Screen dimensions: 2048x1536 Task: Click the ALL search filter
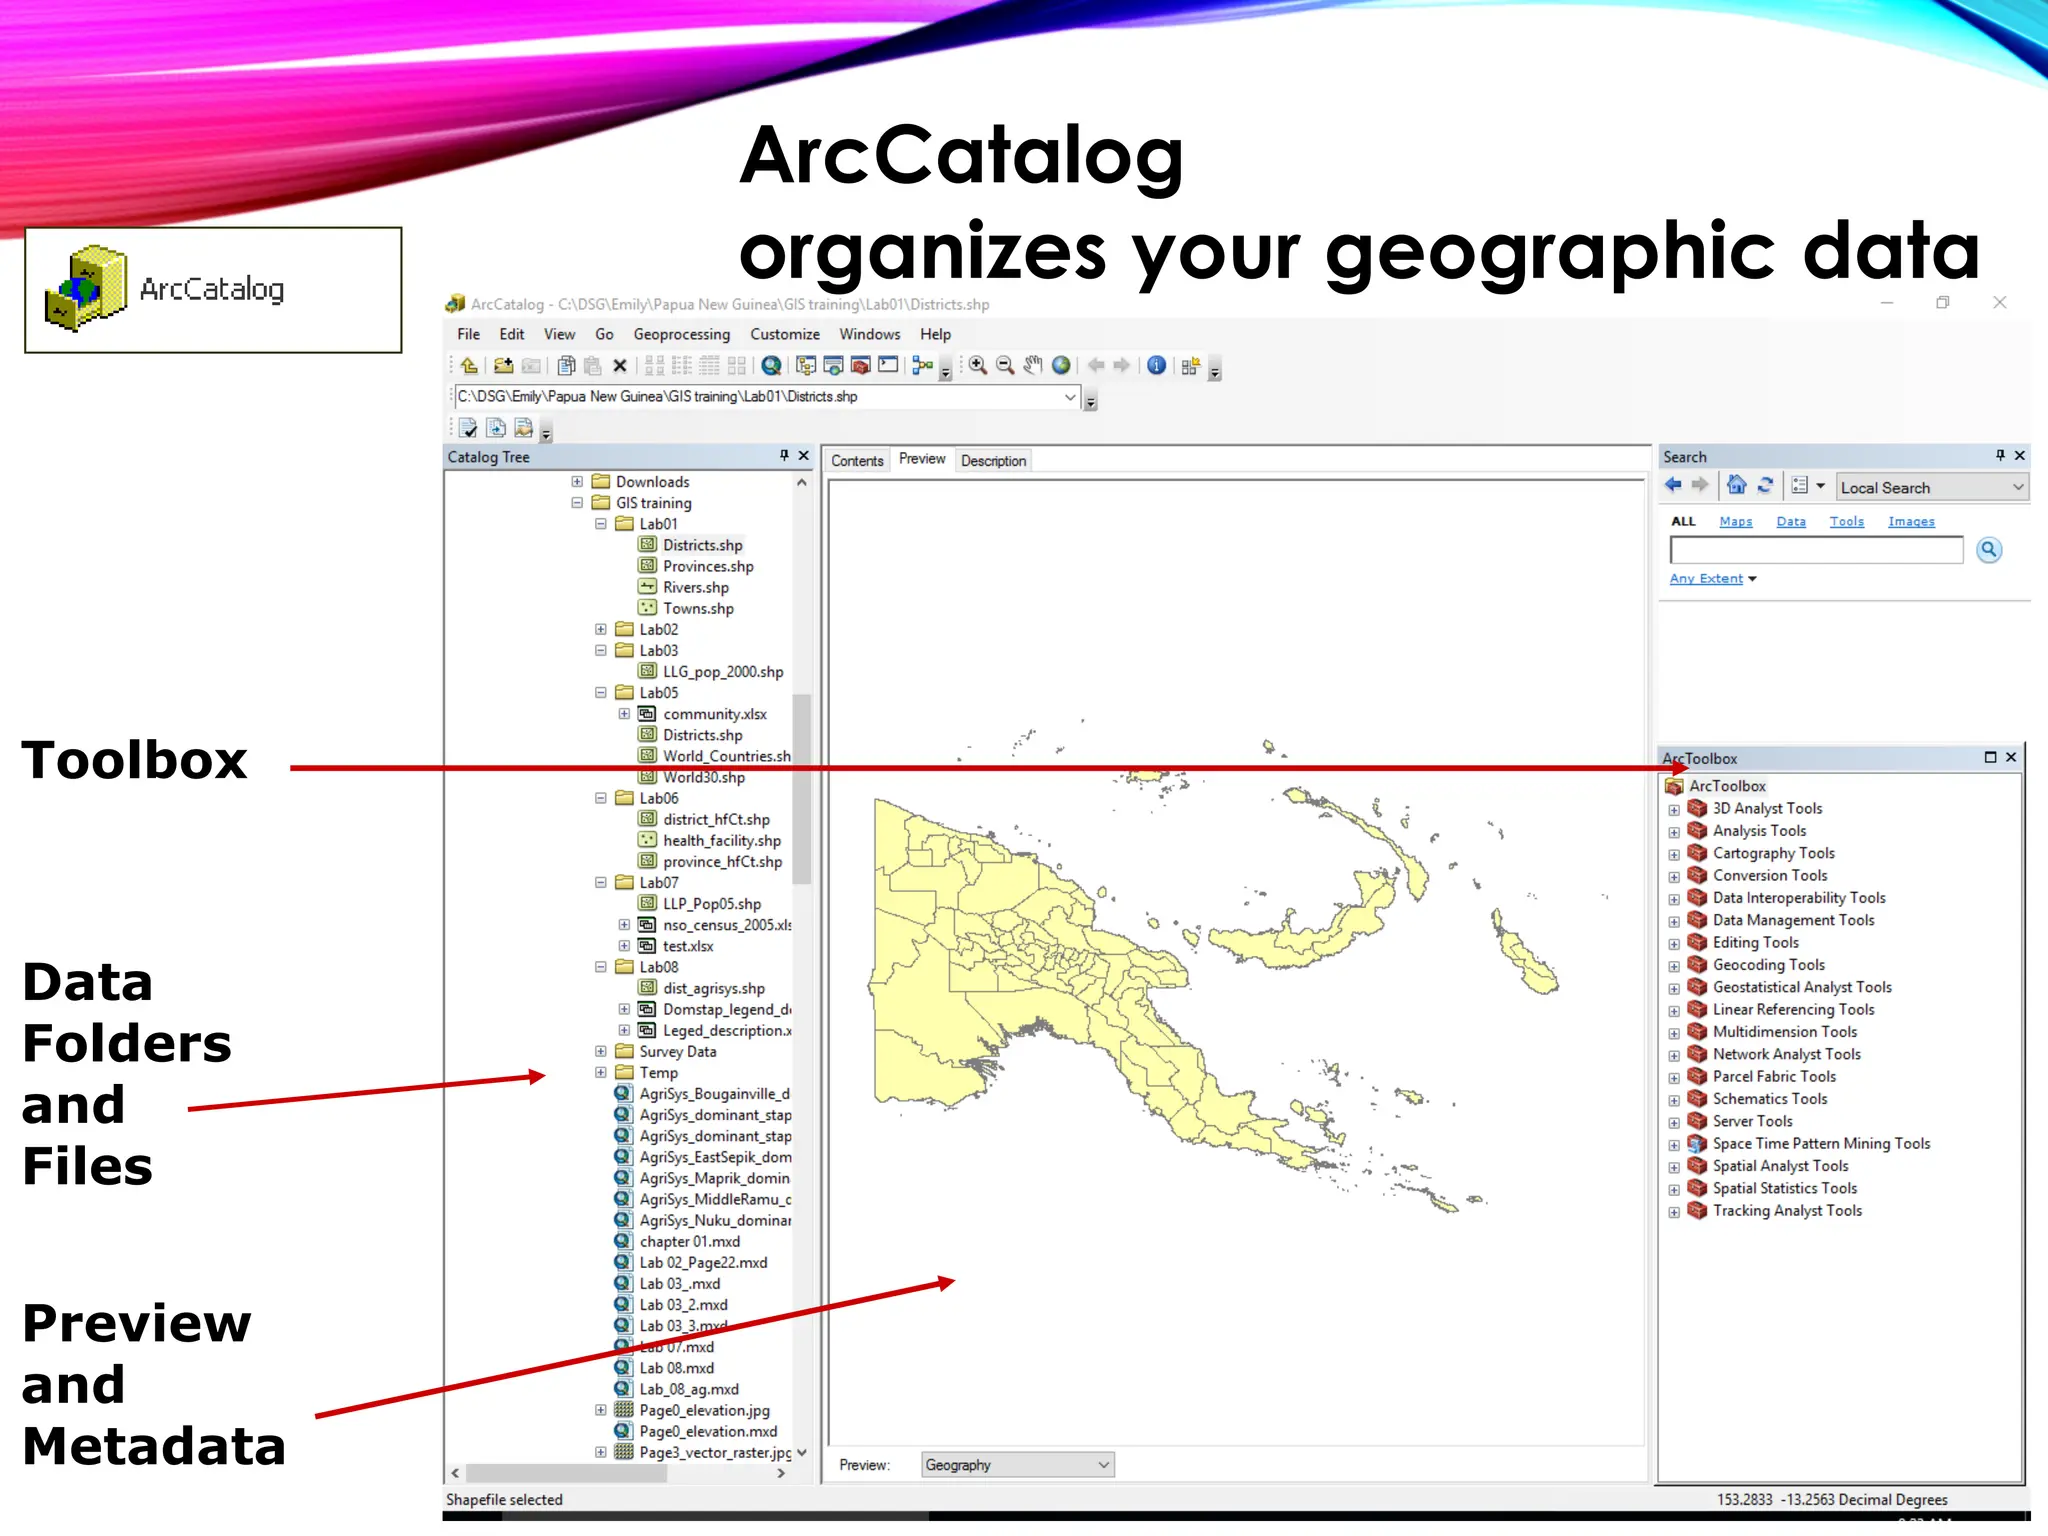coord(1683,522)
